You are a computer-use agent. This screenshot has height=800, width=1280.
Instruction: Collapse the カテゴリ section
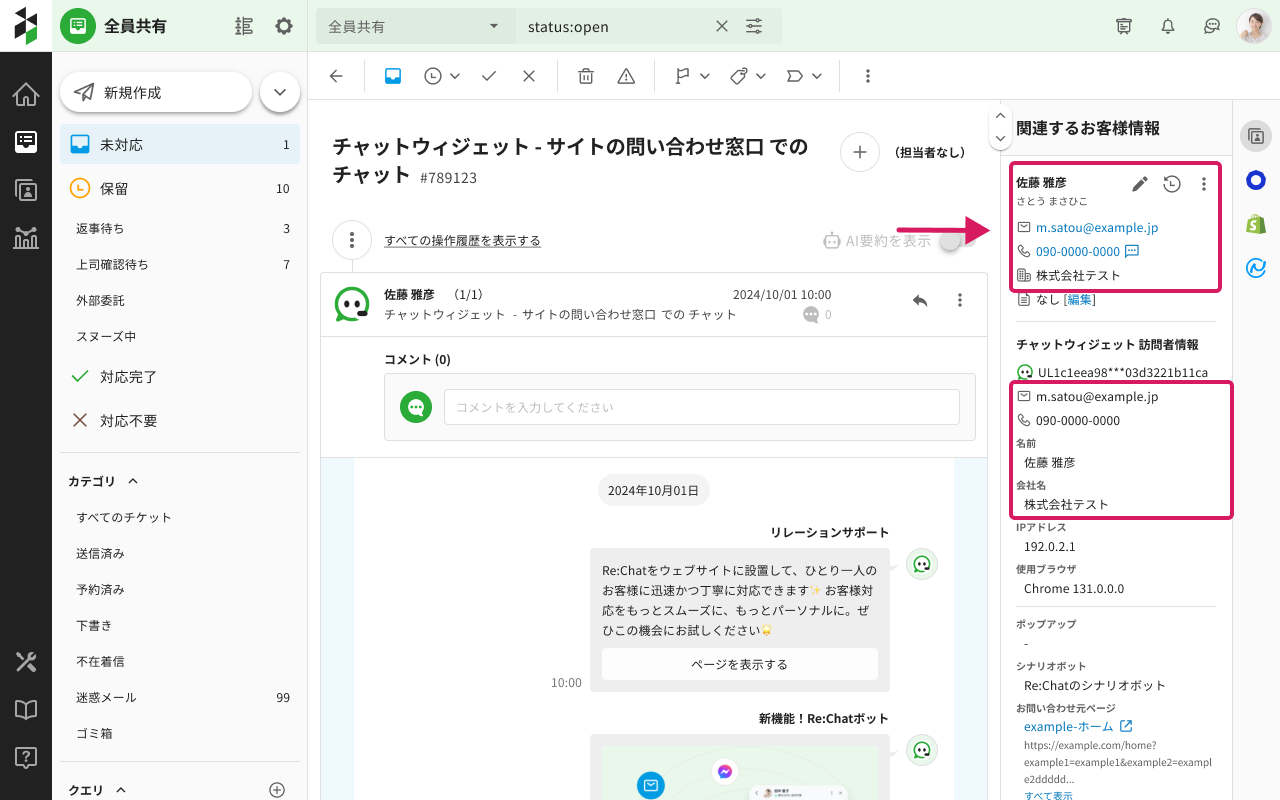pos(132,481)
